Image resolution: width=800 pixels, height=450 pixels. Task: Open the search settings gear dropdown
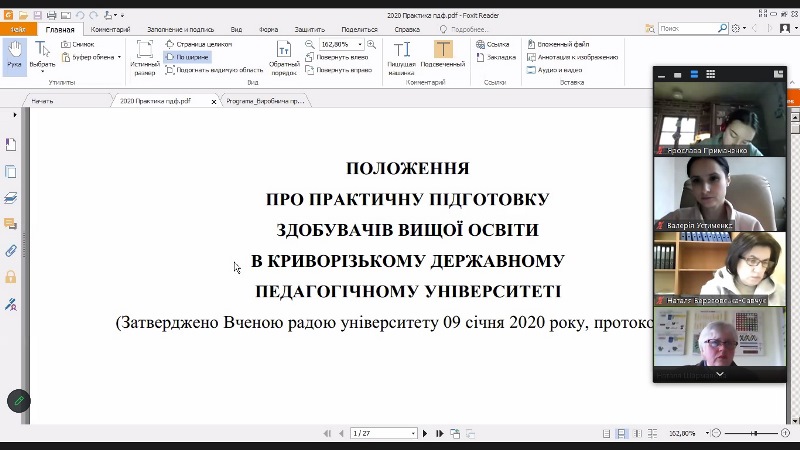click(x=738, y=29)
